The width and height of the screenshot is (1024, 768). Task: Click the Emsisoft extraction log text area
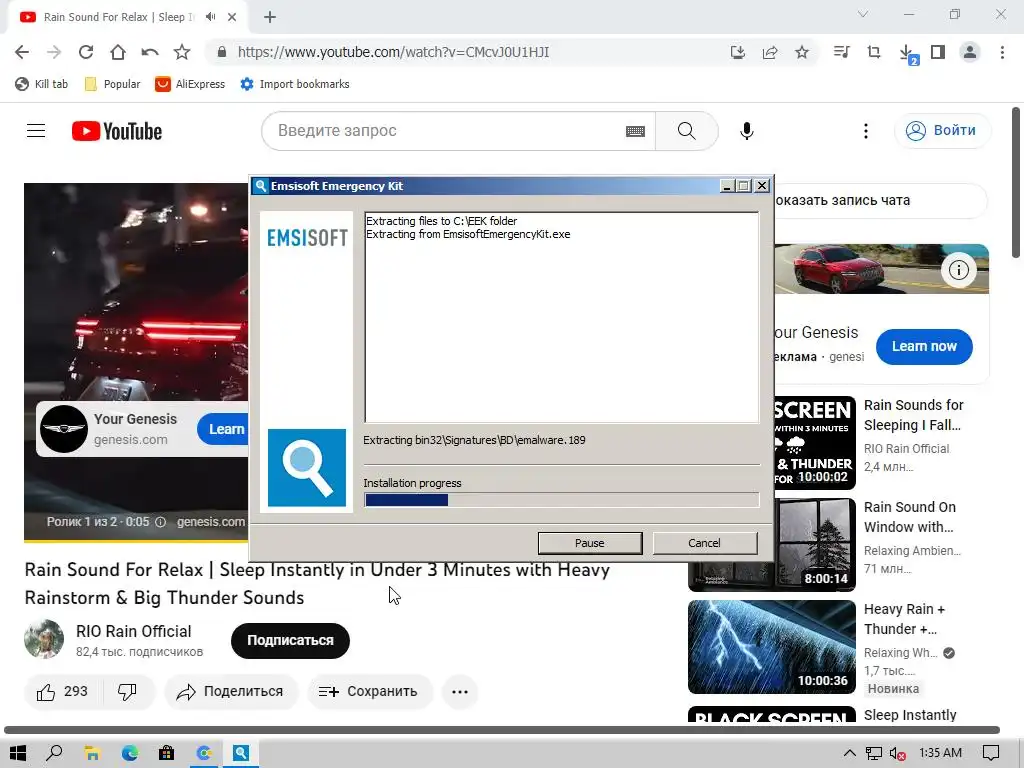point(562,317)
